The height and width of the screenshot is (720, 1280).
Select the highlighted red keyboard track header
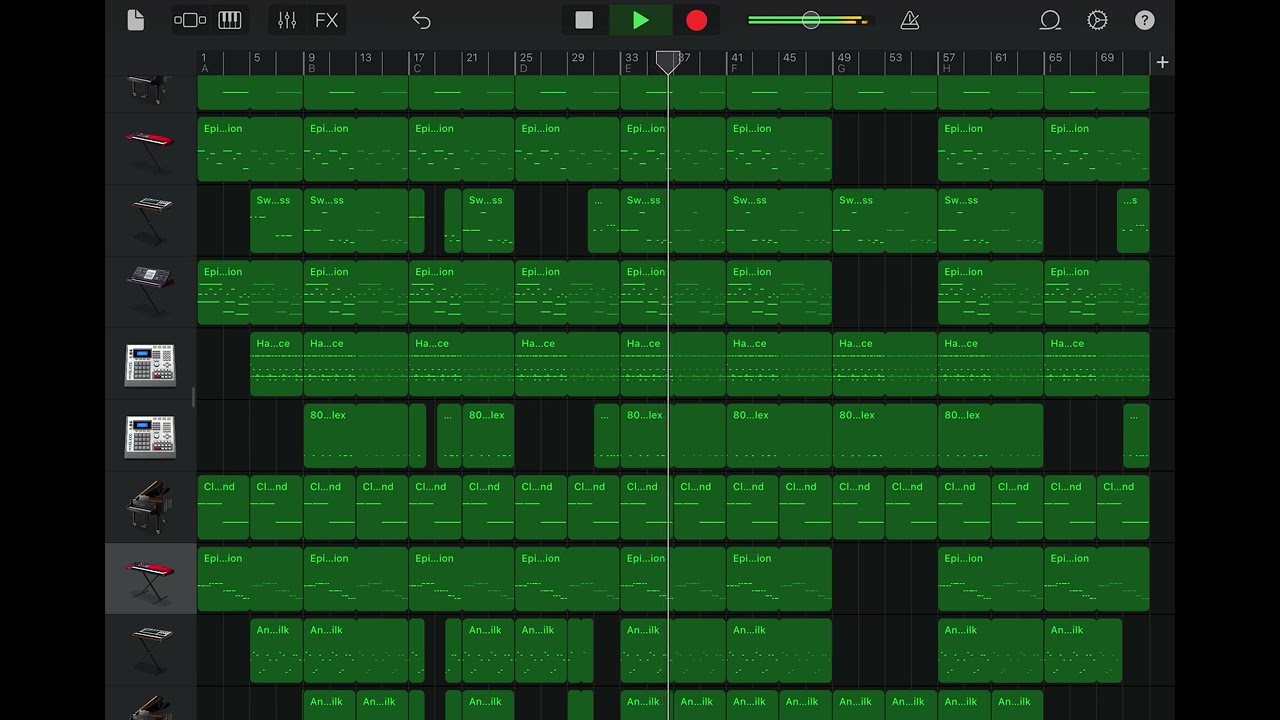tap(150, 579)
